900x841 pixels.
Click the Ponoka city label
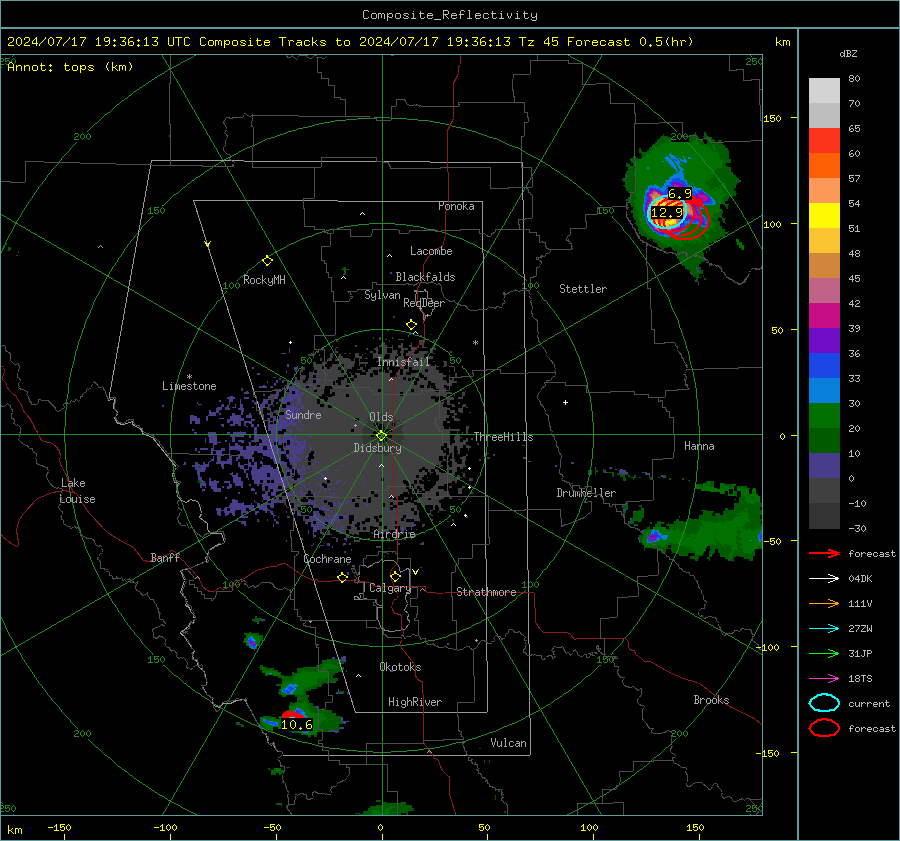(x=456, y=206)
